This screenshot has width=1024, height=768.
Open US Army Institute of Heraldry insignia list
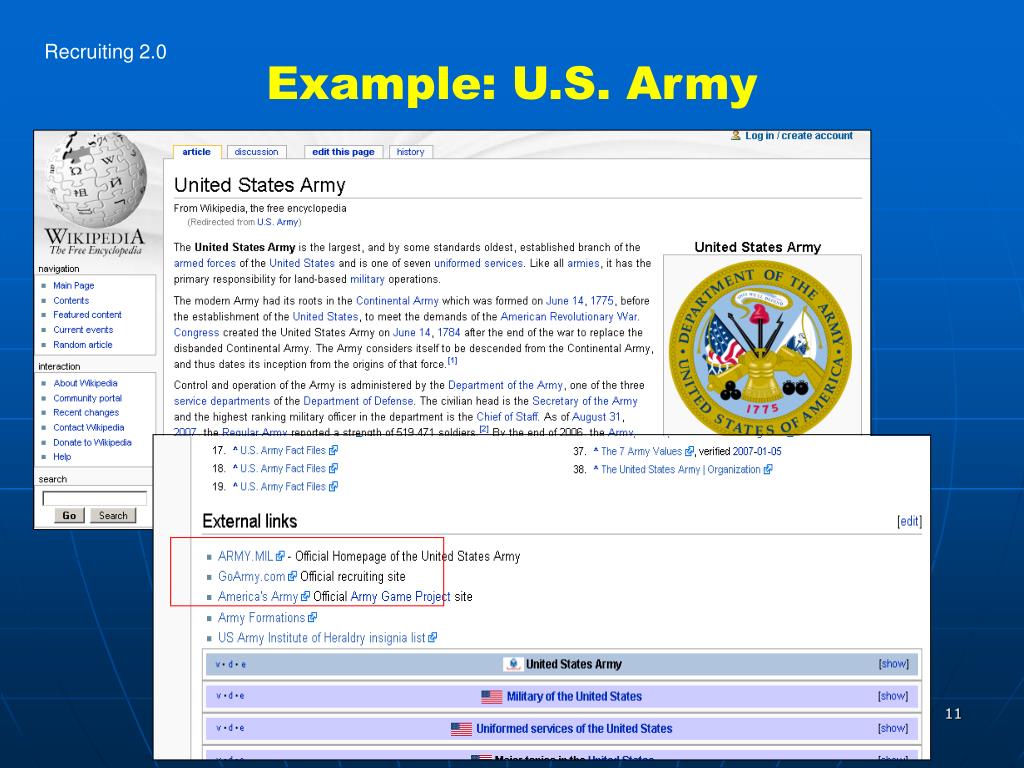[321, 638]
